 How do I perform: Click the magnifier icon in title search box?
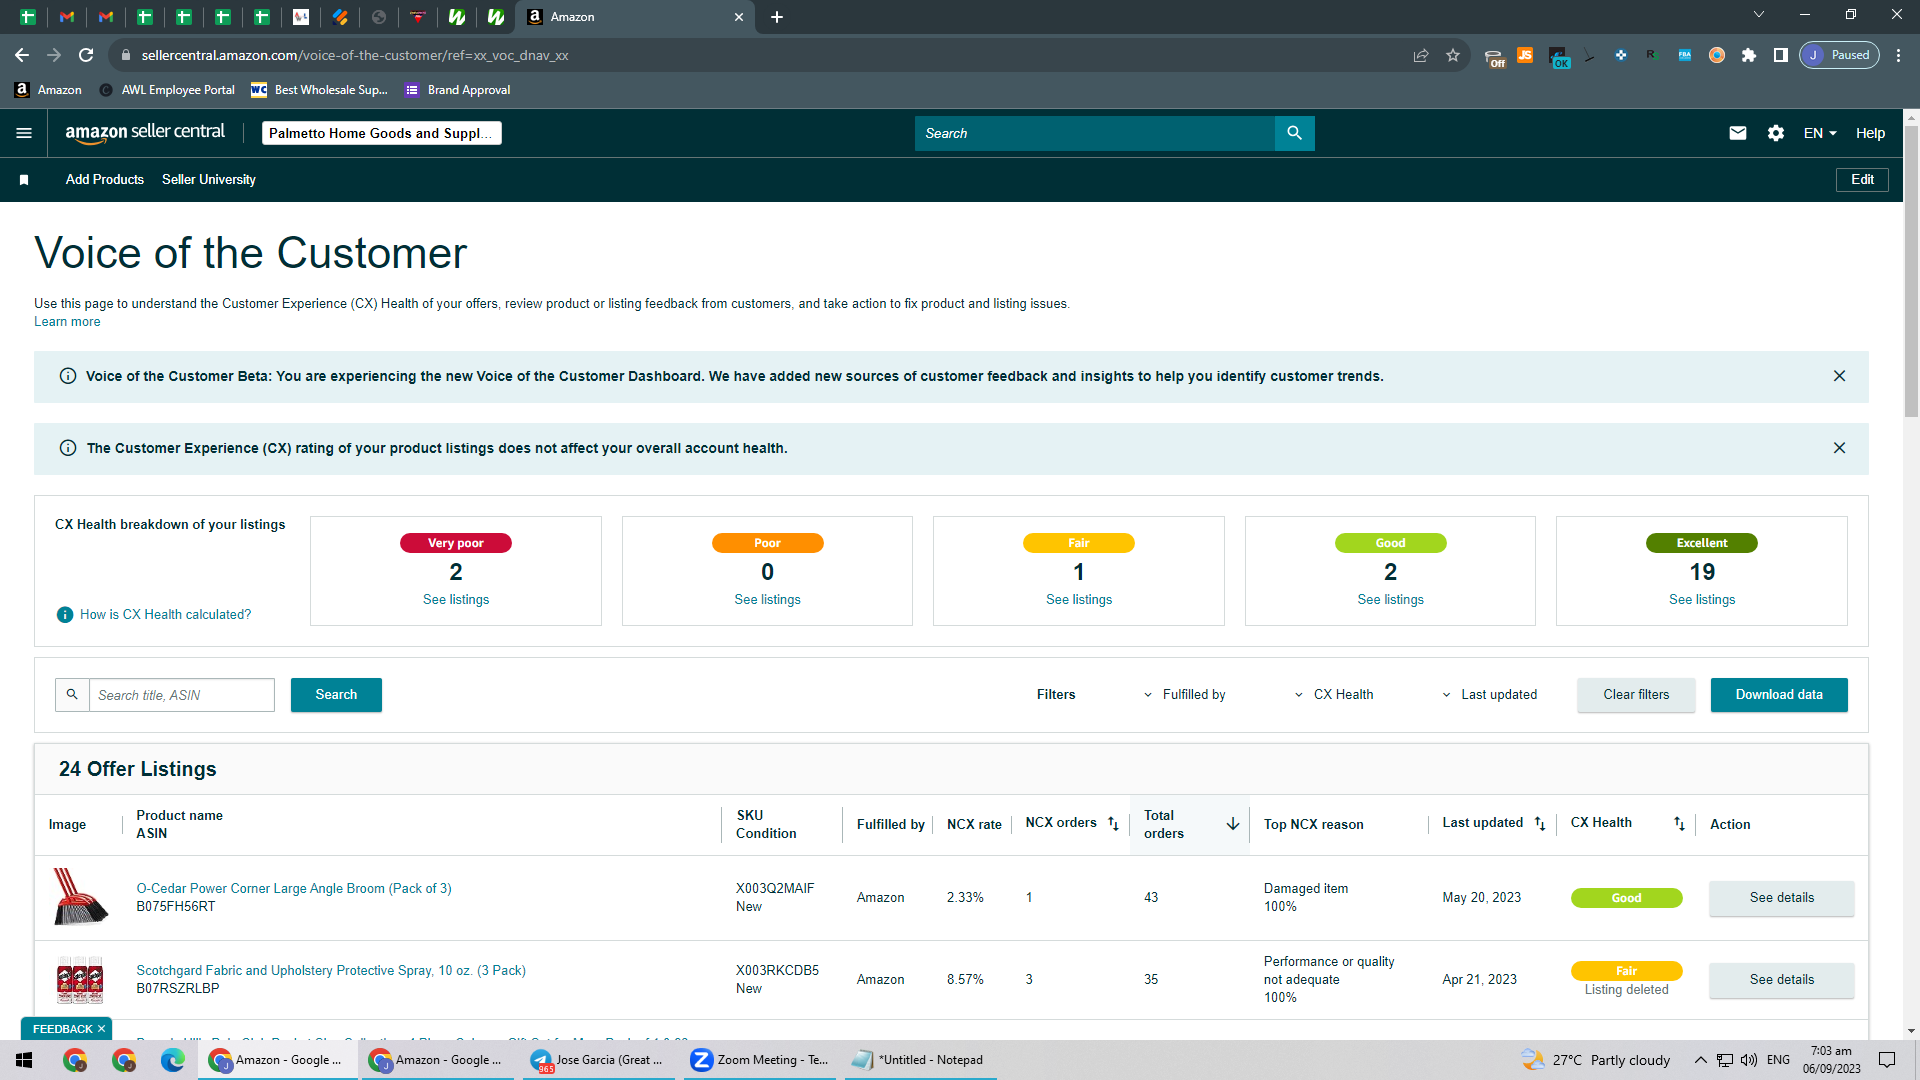(x=72, y=695)
